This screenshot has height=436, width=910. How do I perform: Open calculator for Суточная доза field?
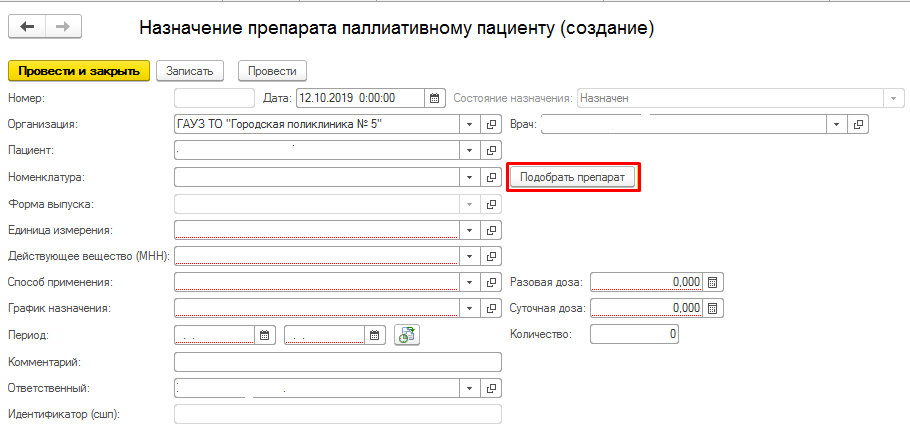(713, 308)
